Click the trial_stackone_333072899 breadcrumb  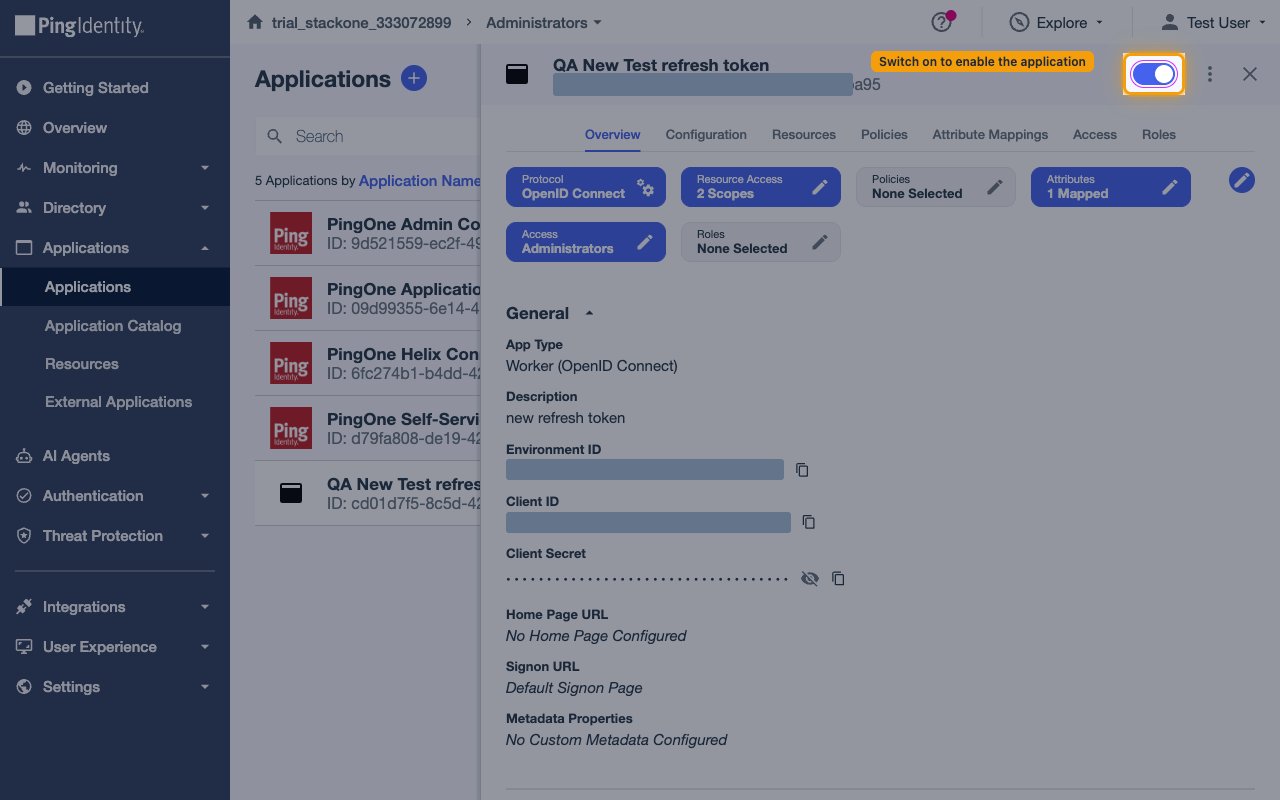click(x=361, y=22)
